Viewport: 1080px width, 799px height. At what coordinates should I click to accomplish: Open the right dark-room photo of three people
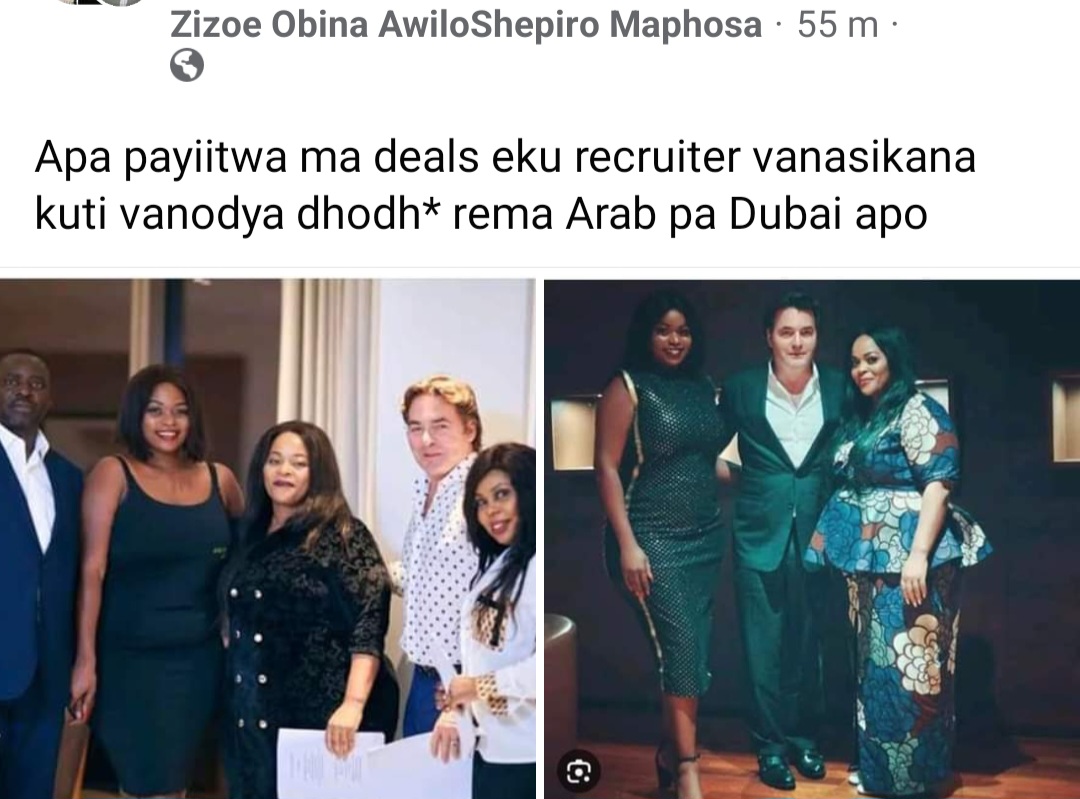812,539
